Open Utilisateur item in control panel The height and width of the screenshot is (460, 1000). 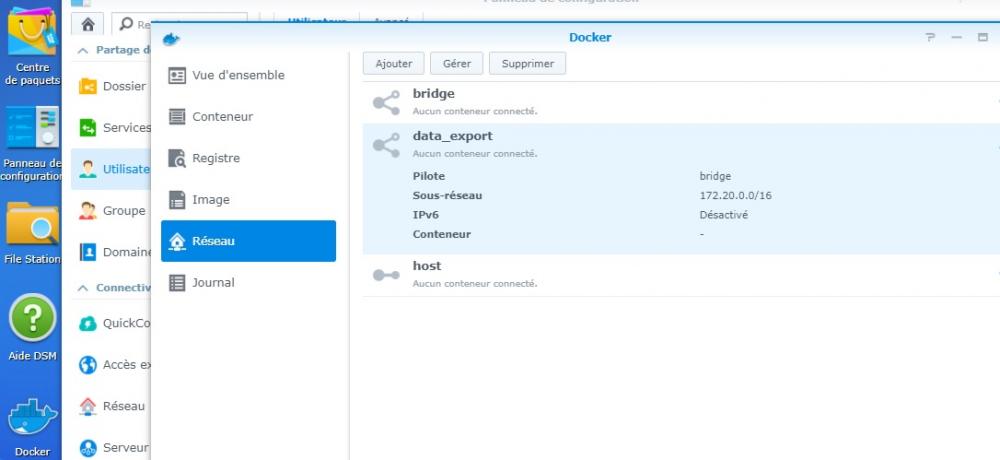(x=111, y=169)
